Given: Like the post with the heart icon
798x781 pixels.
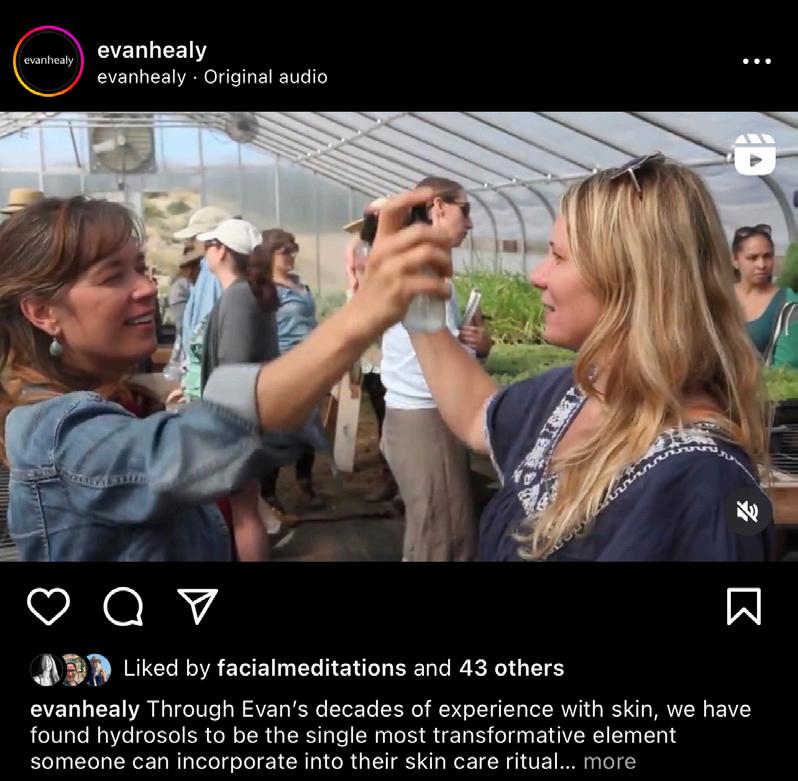Looking at the screenshot, I should pos(48,606).
